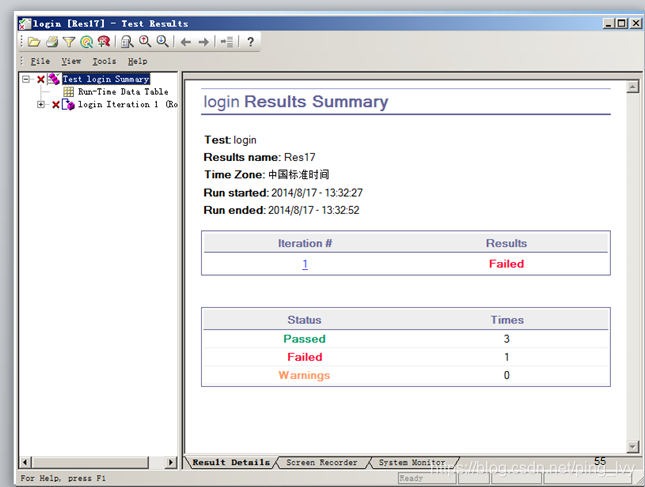The image size is (645, 487).
Task: Click red X beside login Iteration 1
Action: pos(56,104)
